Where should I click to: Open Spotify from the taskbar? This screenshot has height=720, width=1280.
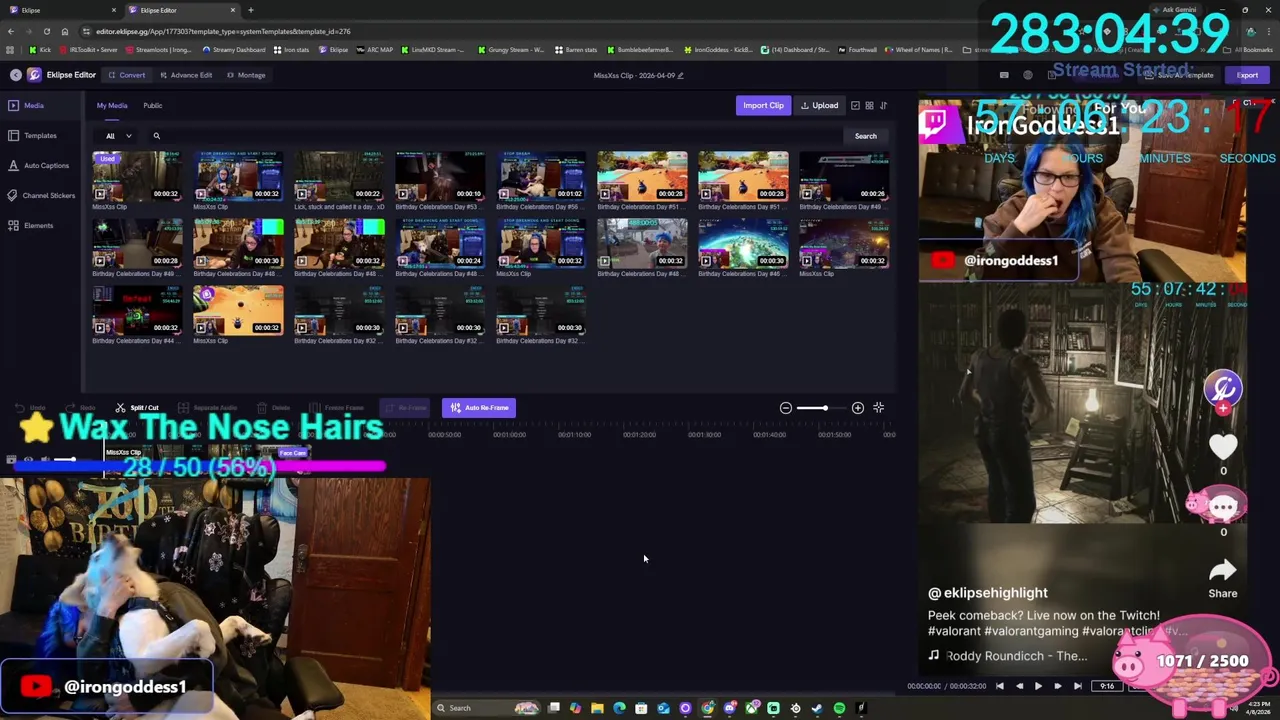coord(839,708)
